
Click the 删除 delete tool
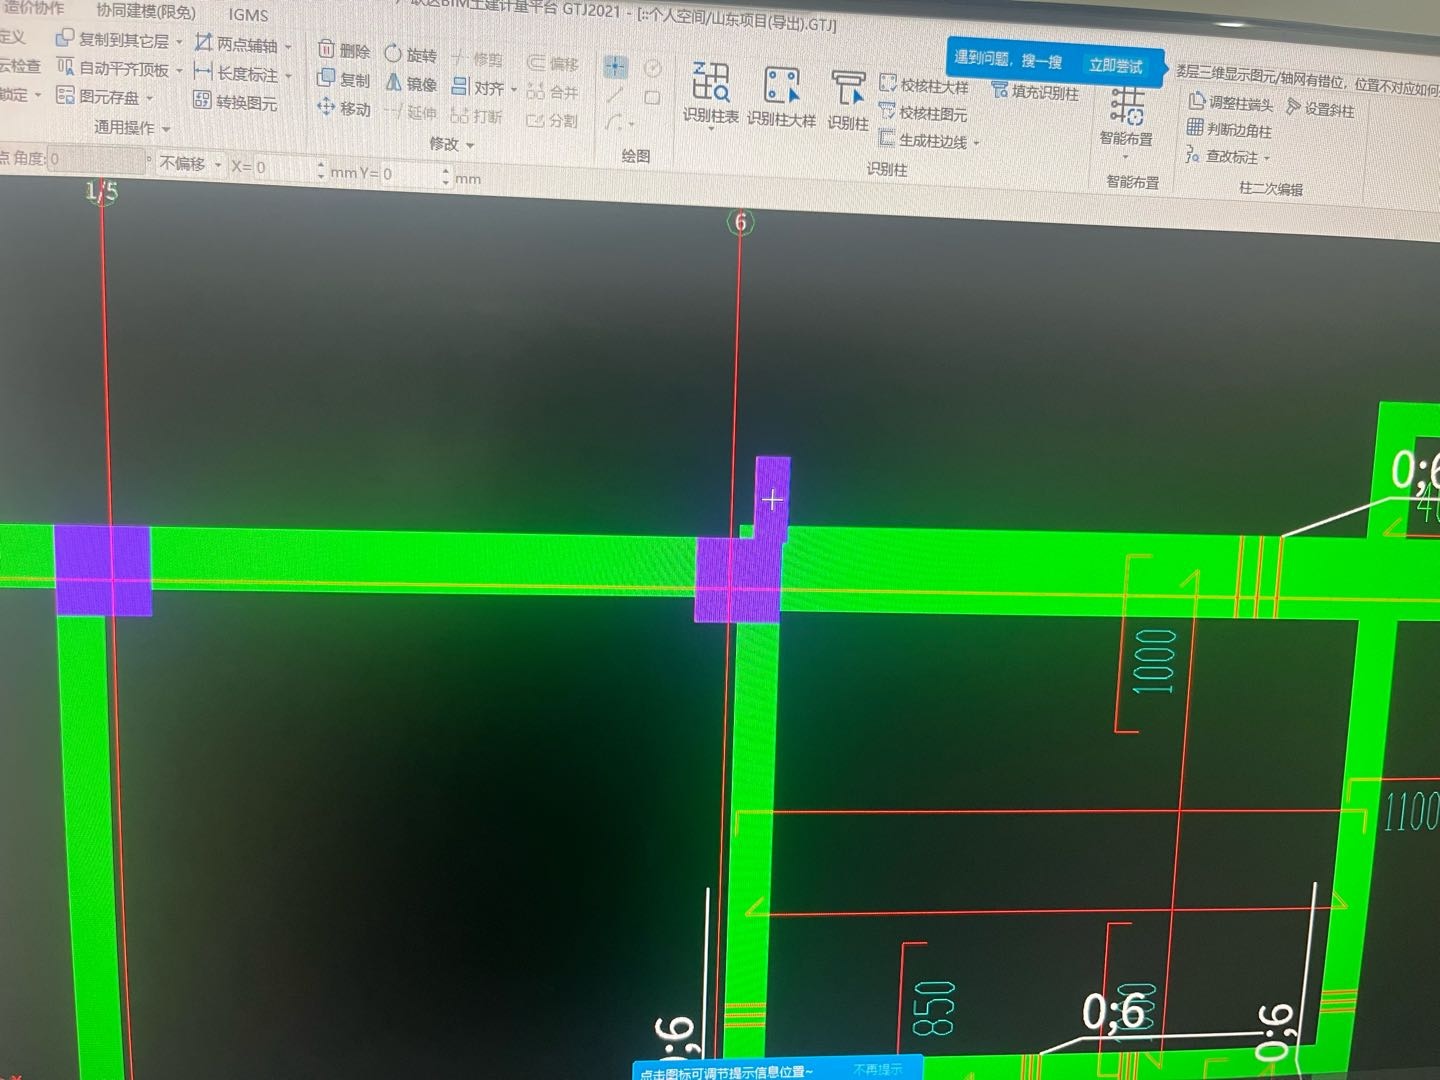[343, 50]
